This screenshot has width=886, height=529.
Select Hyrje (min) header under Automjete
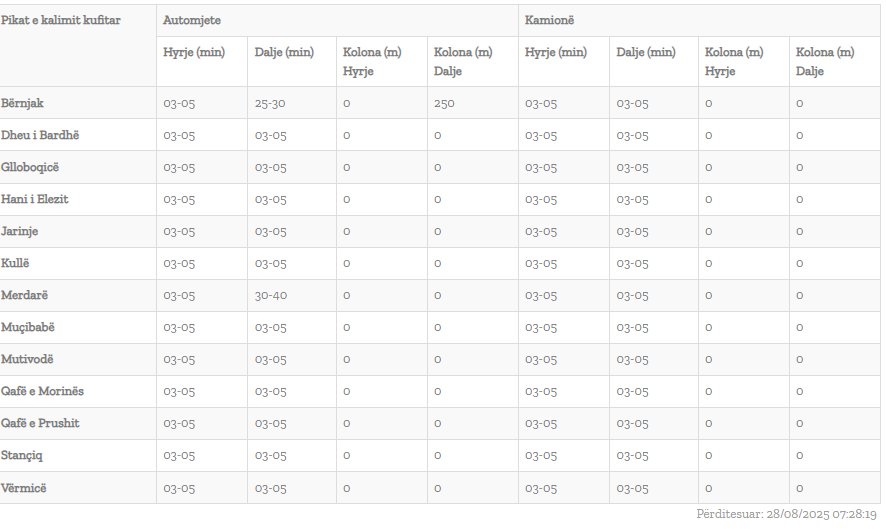[194, 52]
